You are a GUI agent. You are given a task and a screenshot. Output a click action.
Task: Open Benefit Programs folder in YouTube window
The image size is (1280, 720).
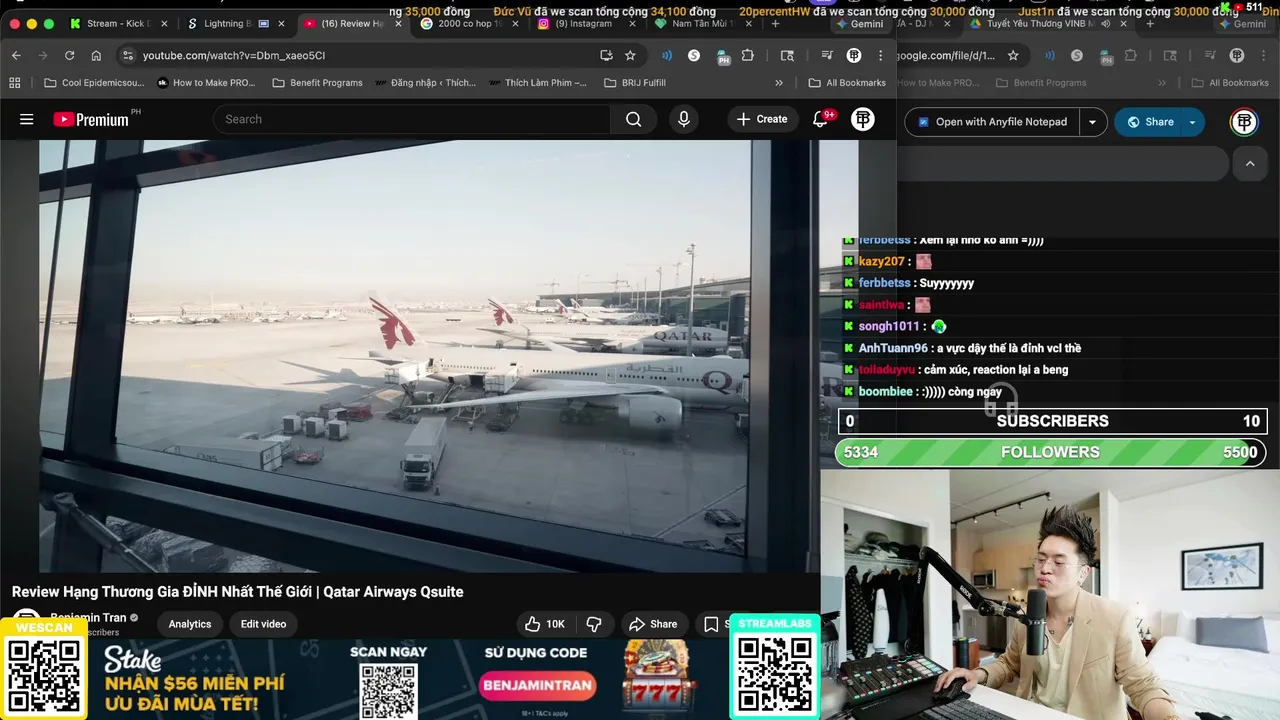(x=317, y=83)
